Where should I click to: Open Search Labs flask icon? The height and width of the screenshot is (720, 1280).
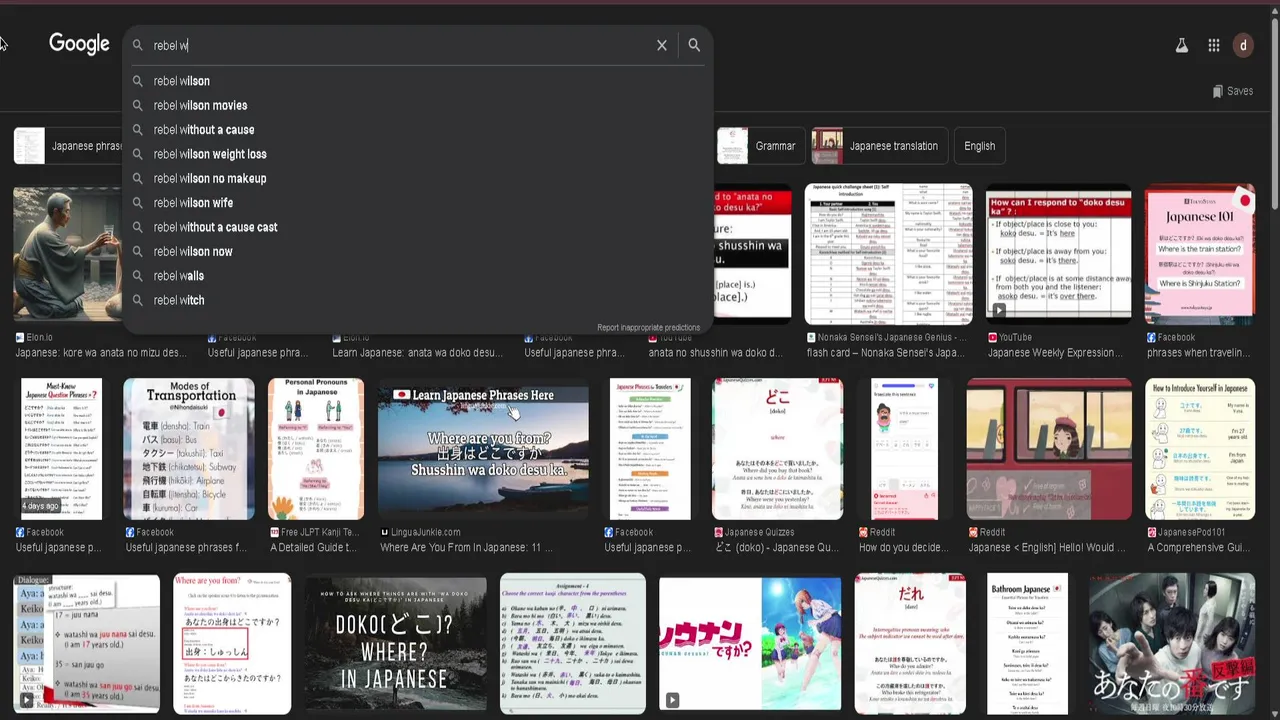(1182, 45)
